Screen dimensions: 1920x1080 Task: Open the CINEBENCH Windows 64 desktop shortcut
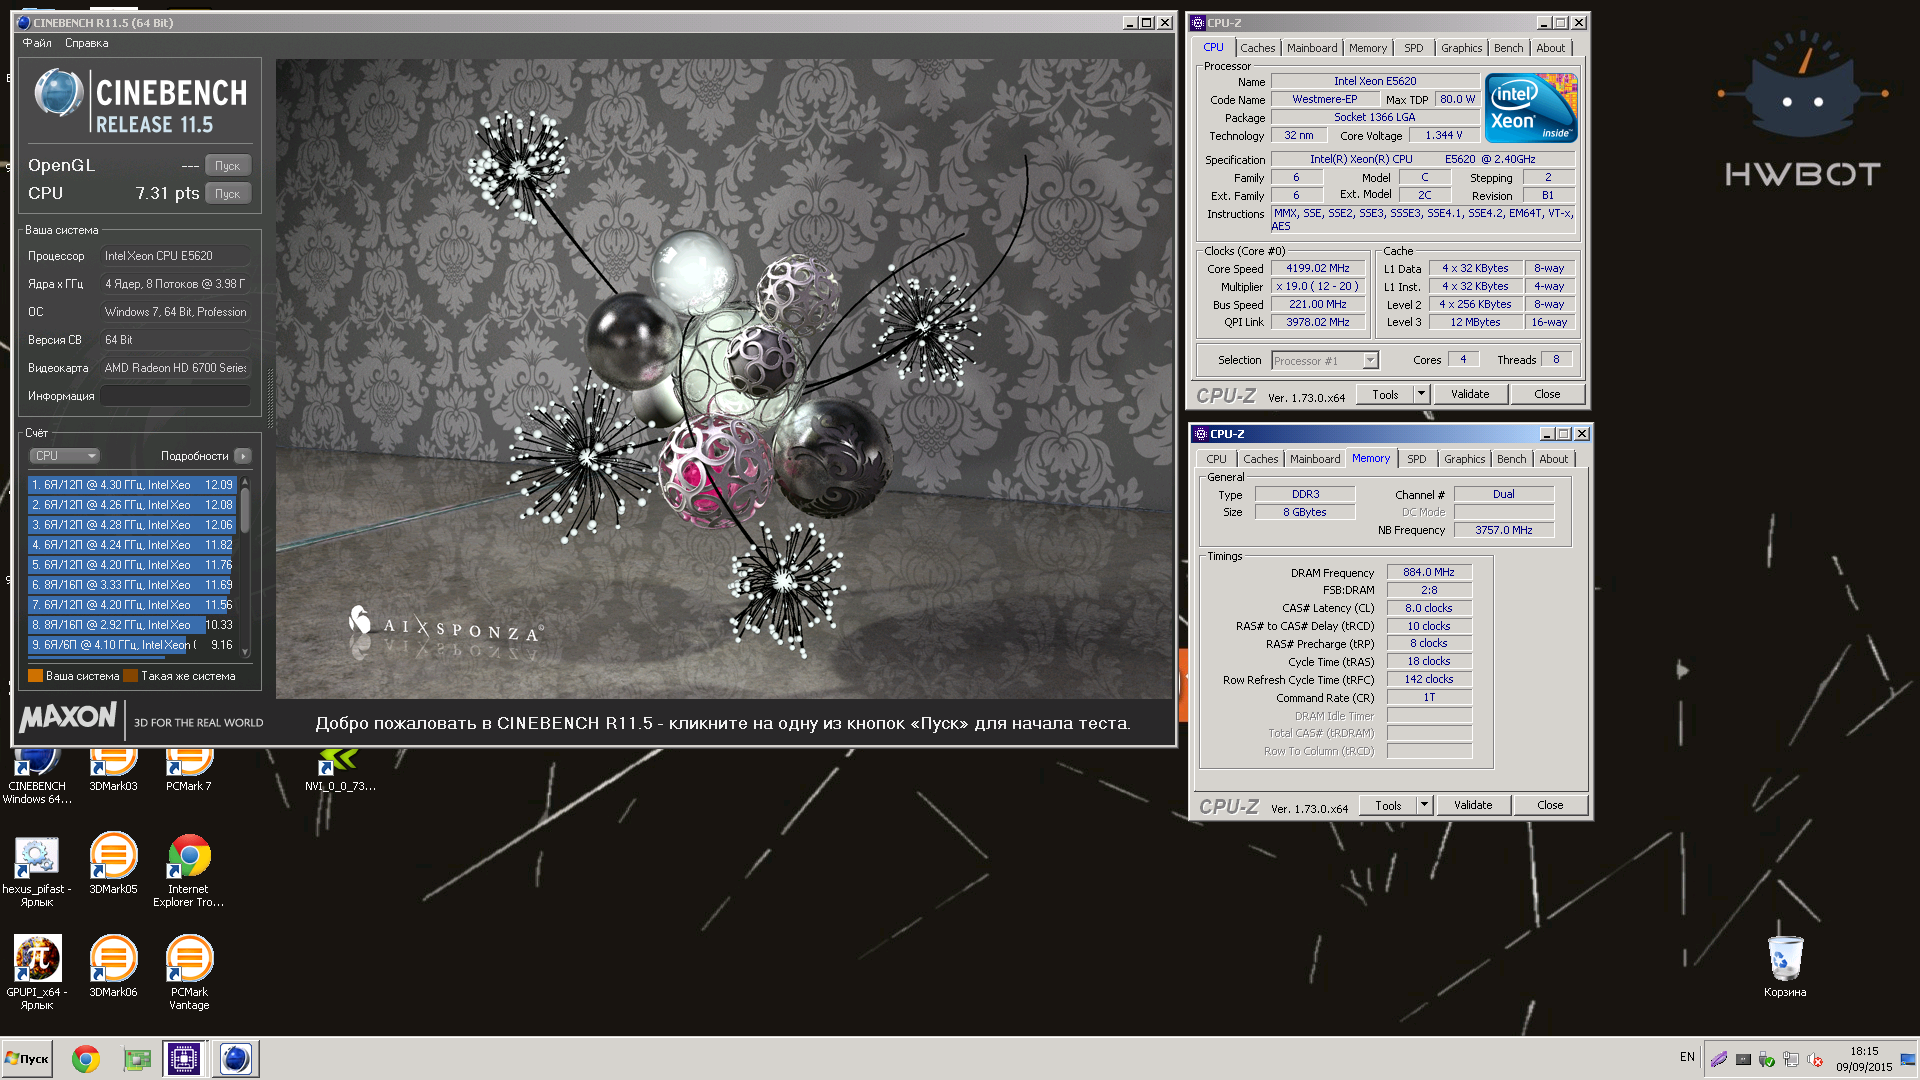(x=37, y=775)
